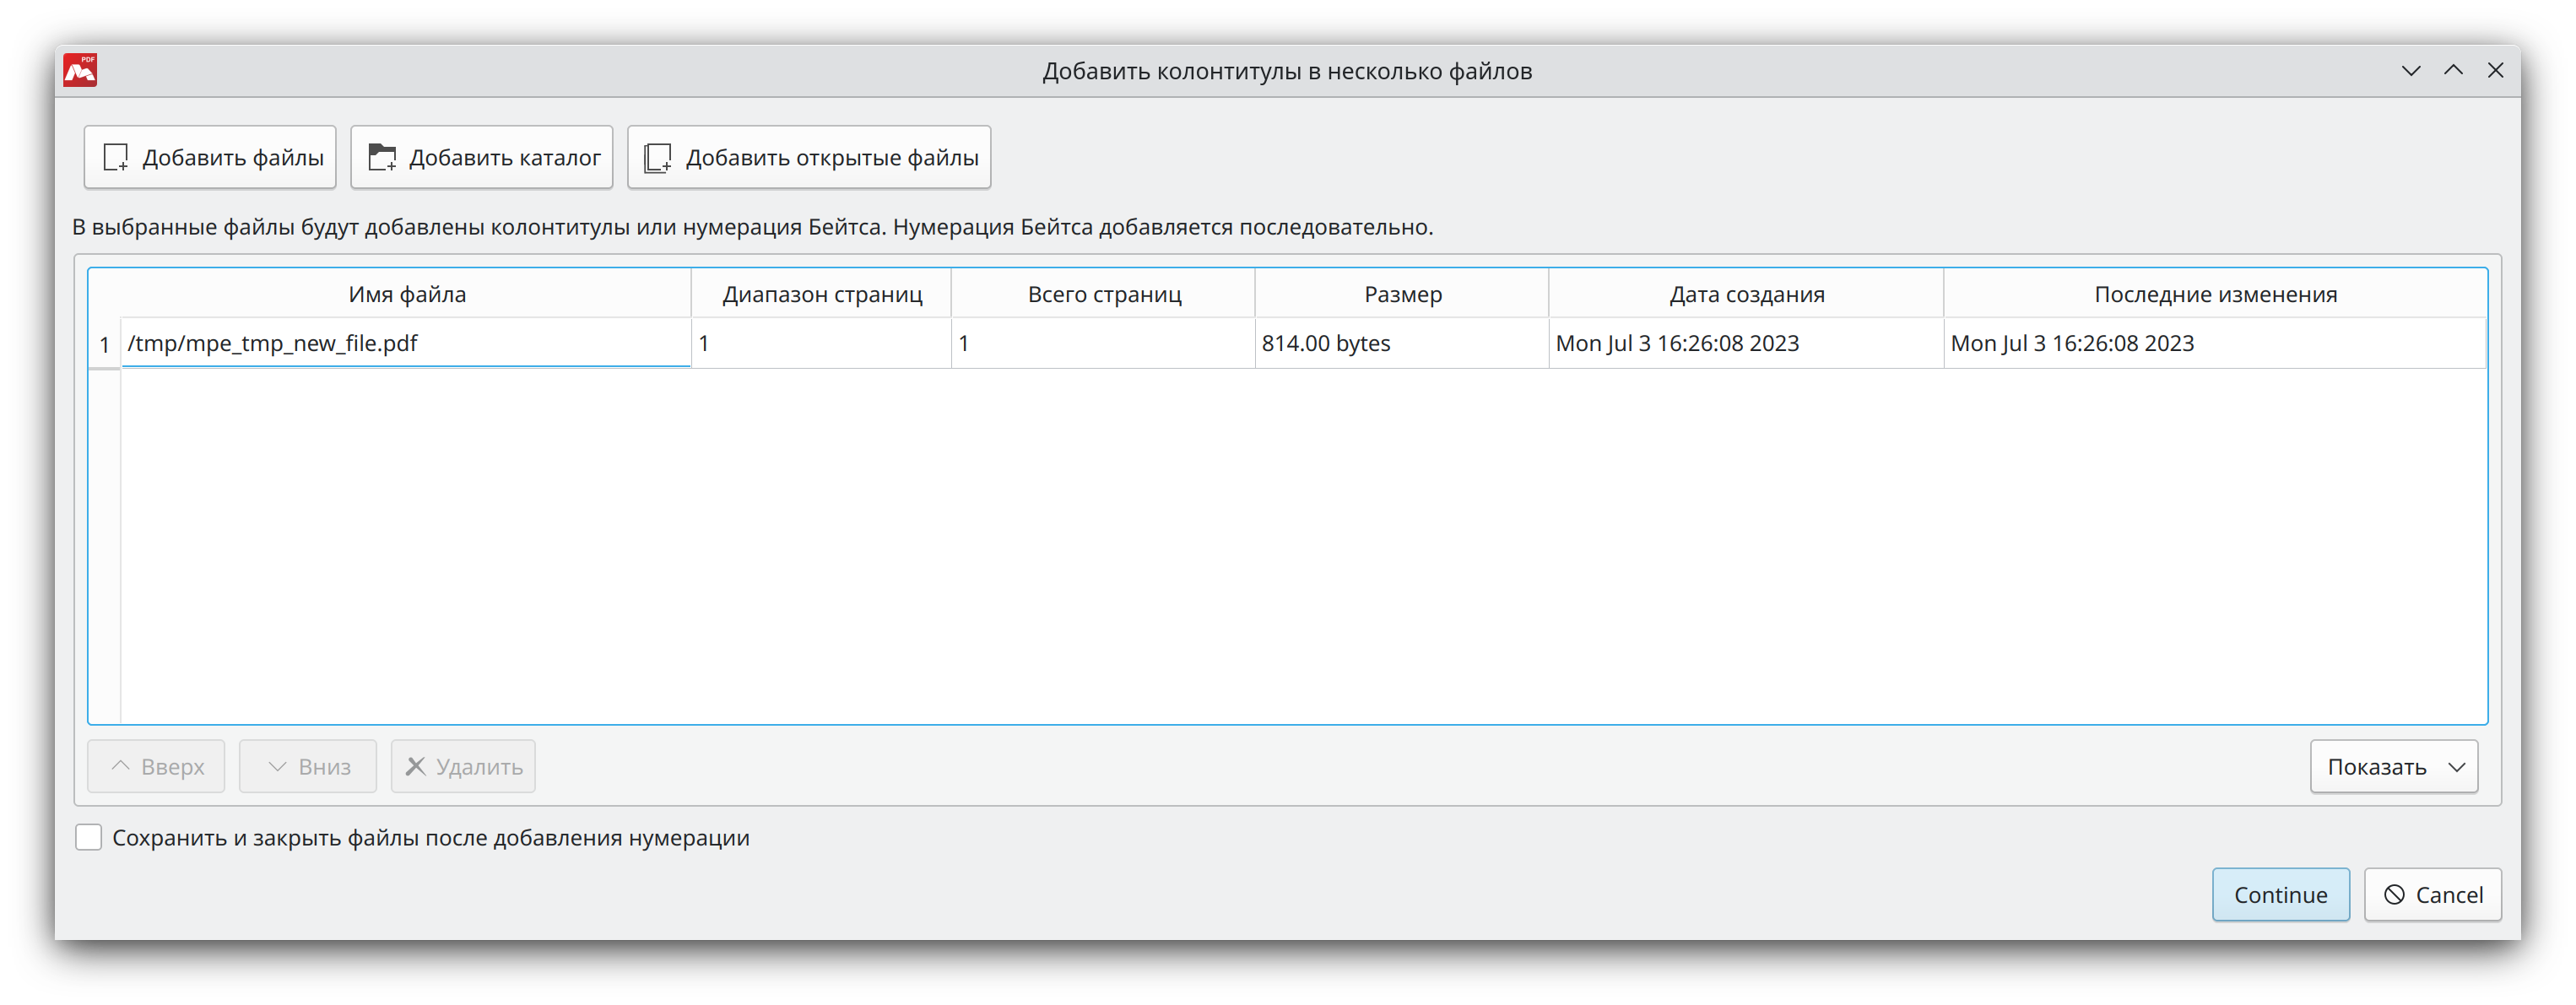Click the Последние изменения cell Mon Jul 3
The image size is (2576, 1005).
point(2215,343)
